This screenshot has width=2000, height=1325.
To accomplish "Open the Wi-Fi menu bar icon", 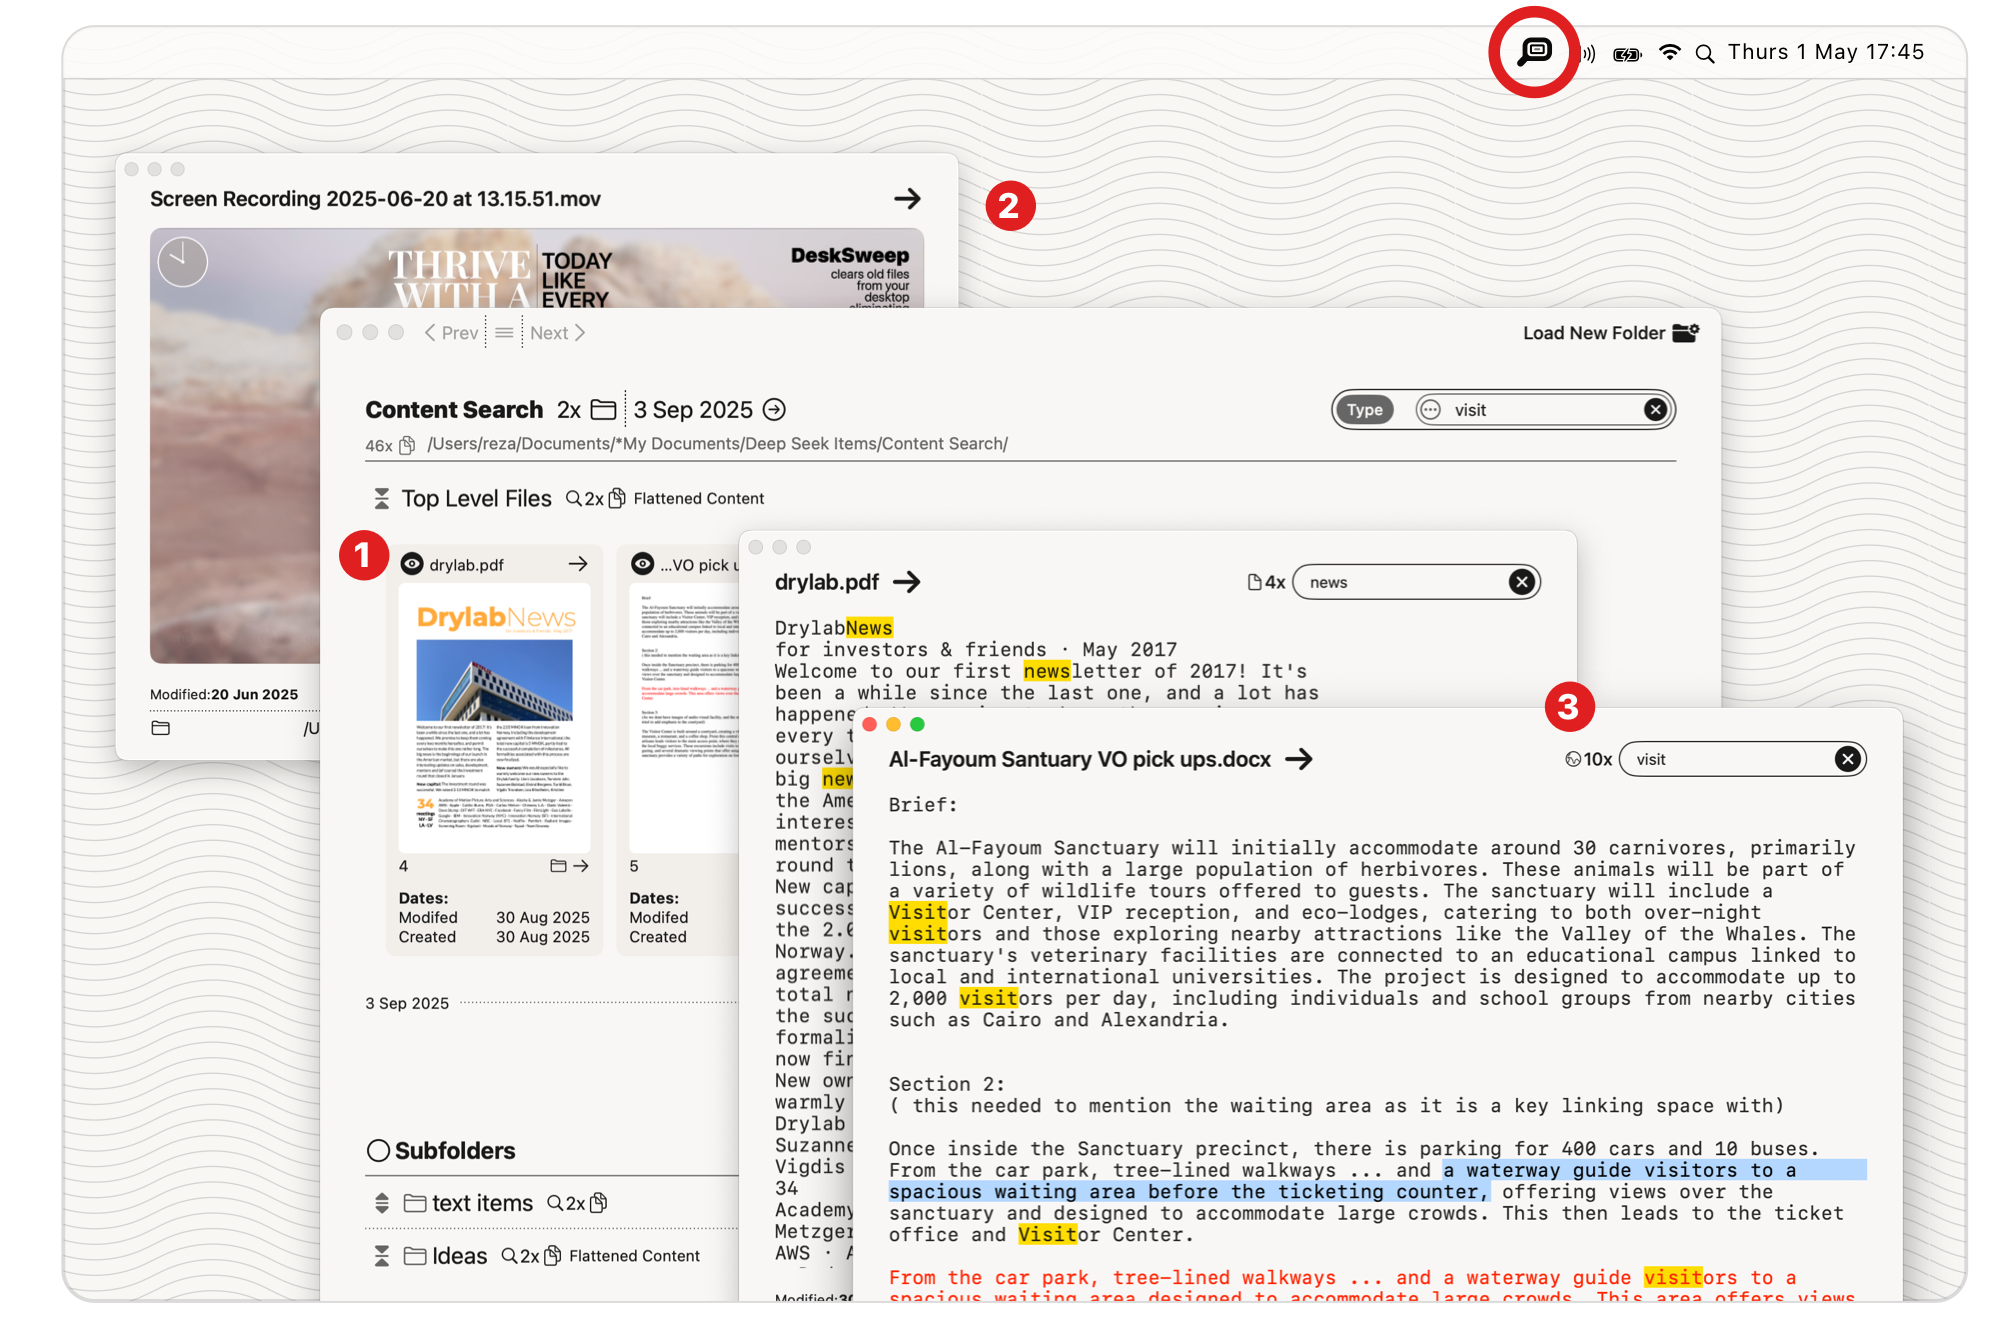I will coord(1669,52).
